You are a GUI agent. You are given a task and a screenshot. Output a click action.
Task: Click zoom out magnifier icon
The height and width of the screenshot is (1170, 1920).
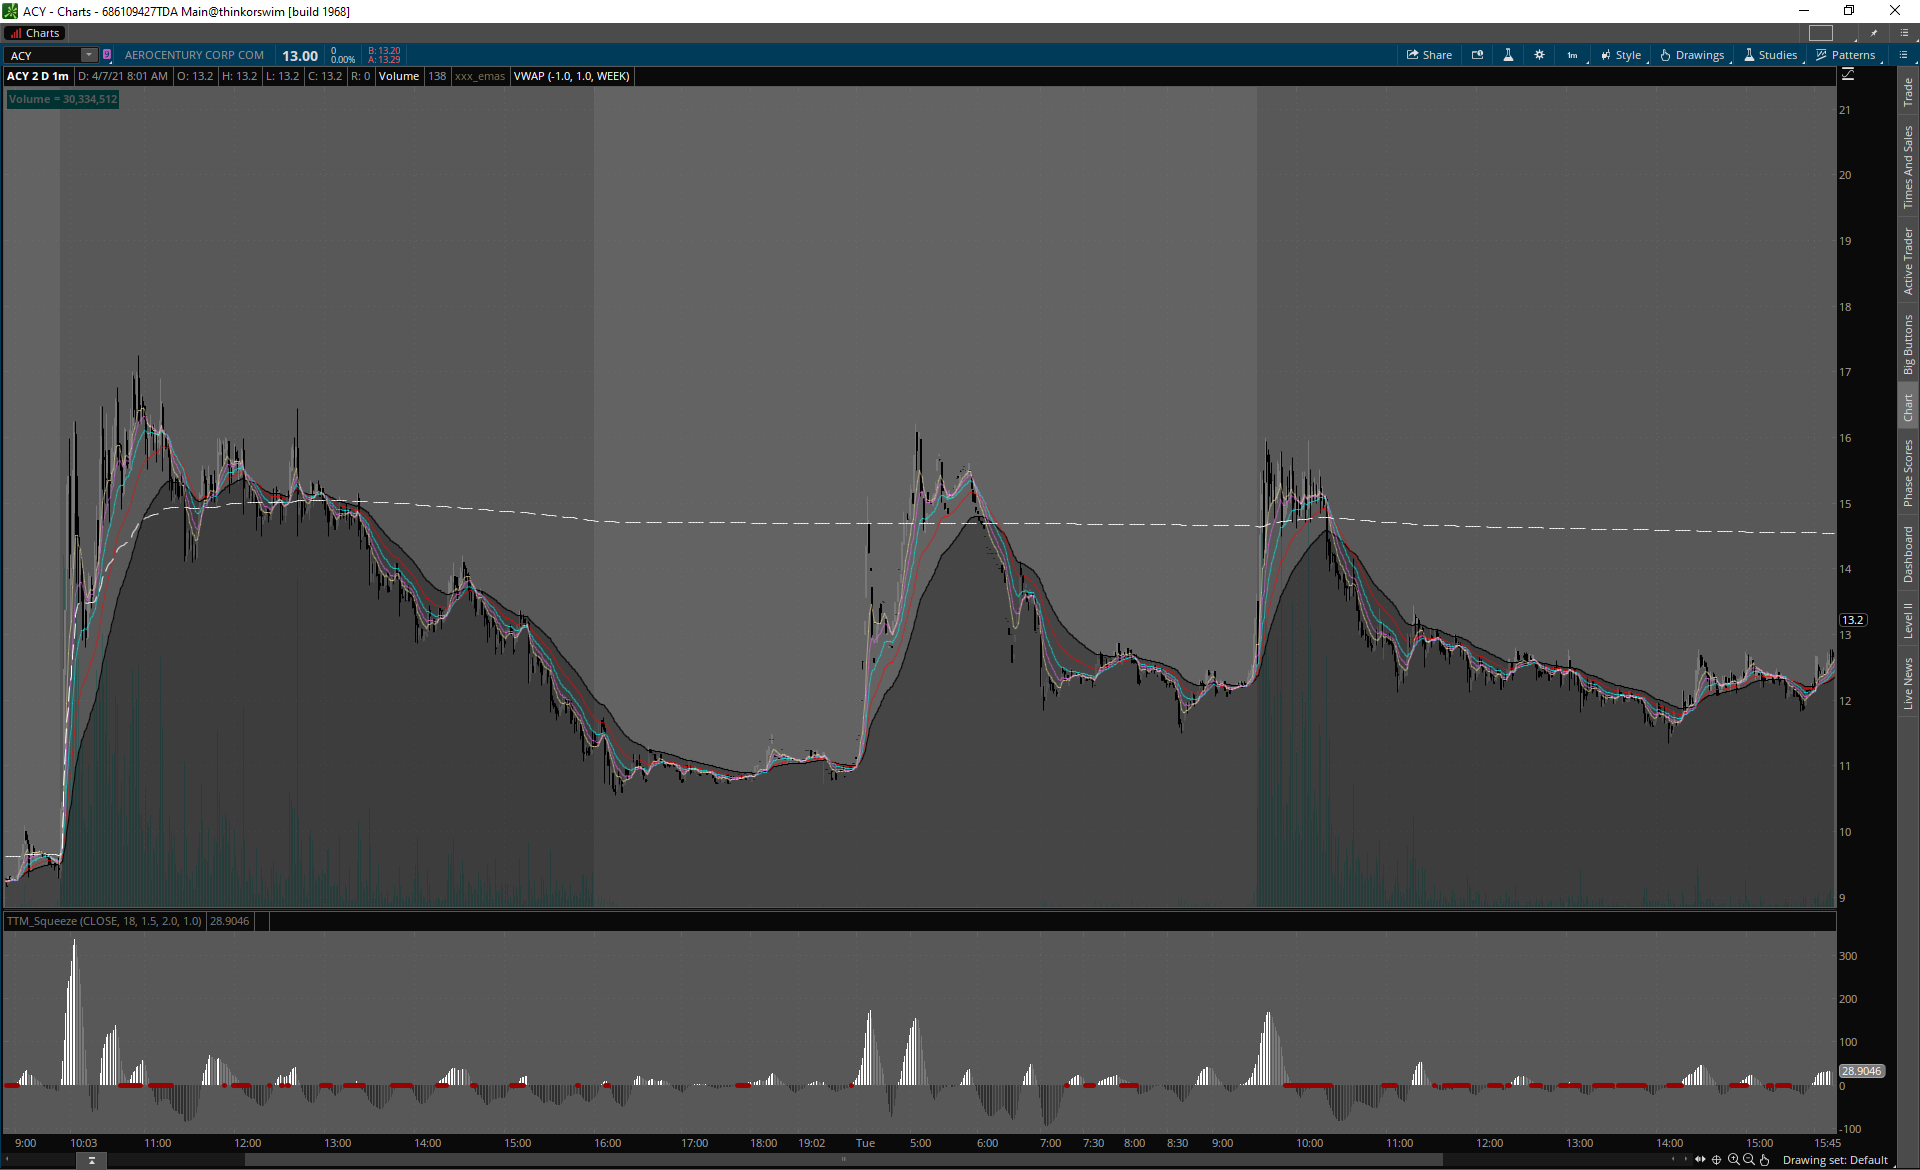1749,1160
